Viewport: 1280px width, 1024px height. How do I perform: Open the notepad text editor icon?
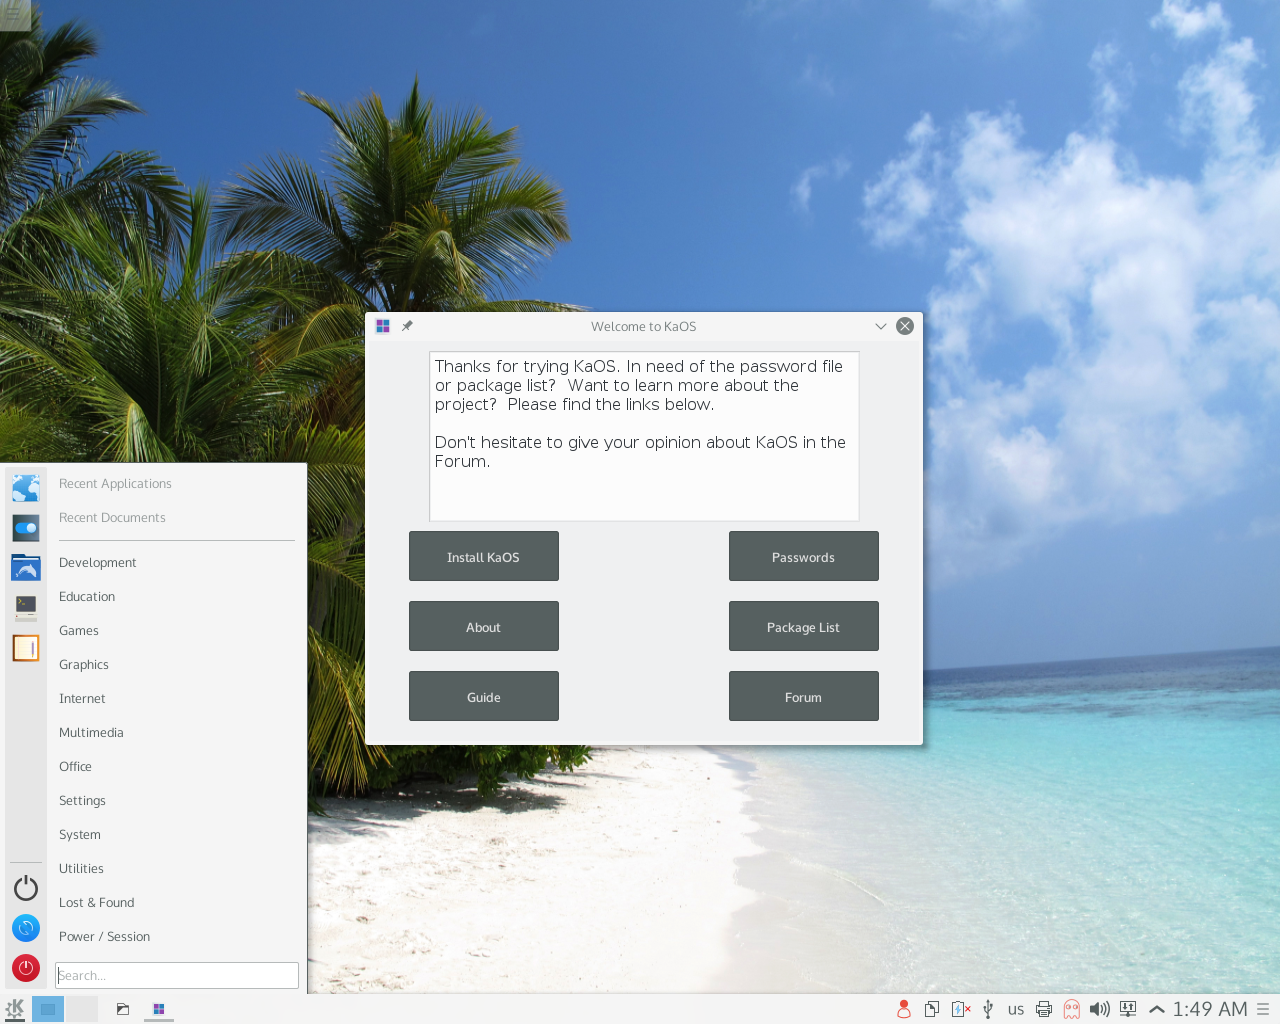point(26,648)
